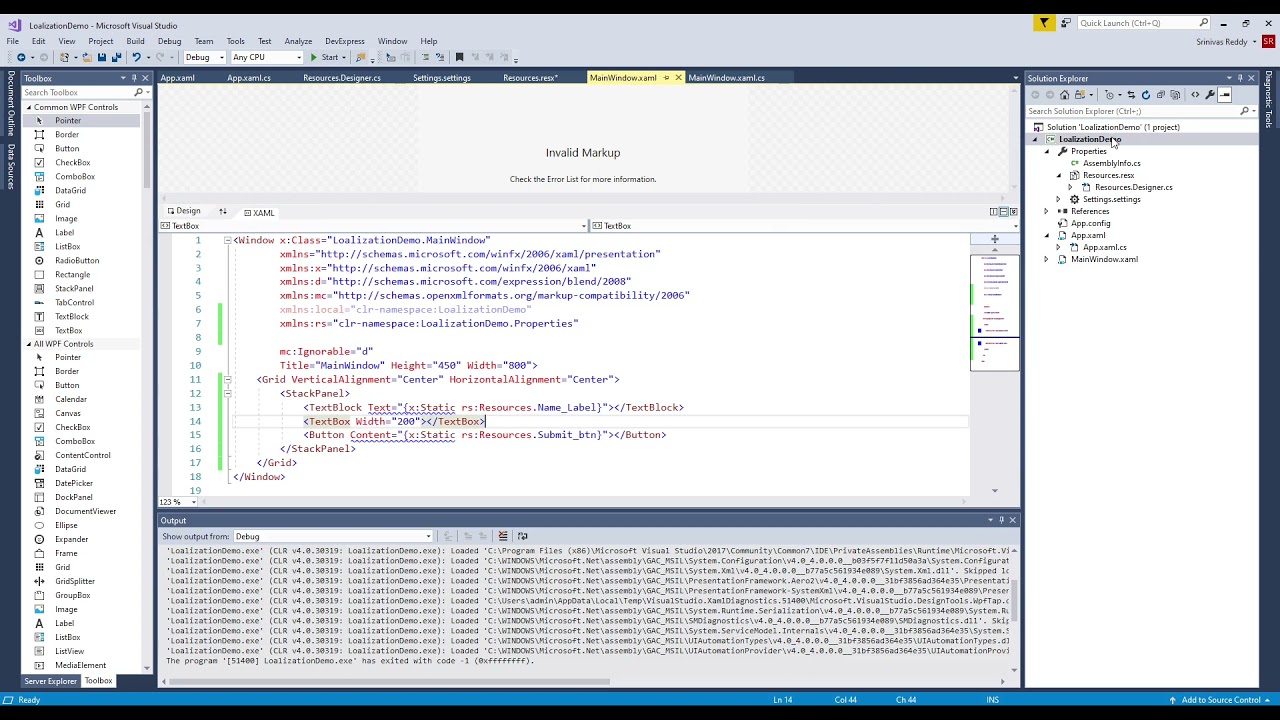Select CheckBox in Common WPF Controls

[x=72, y=163]
